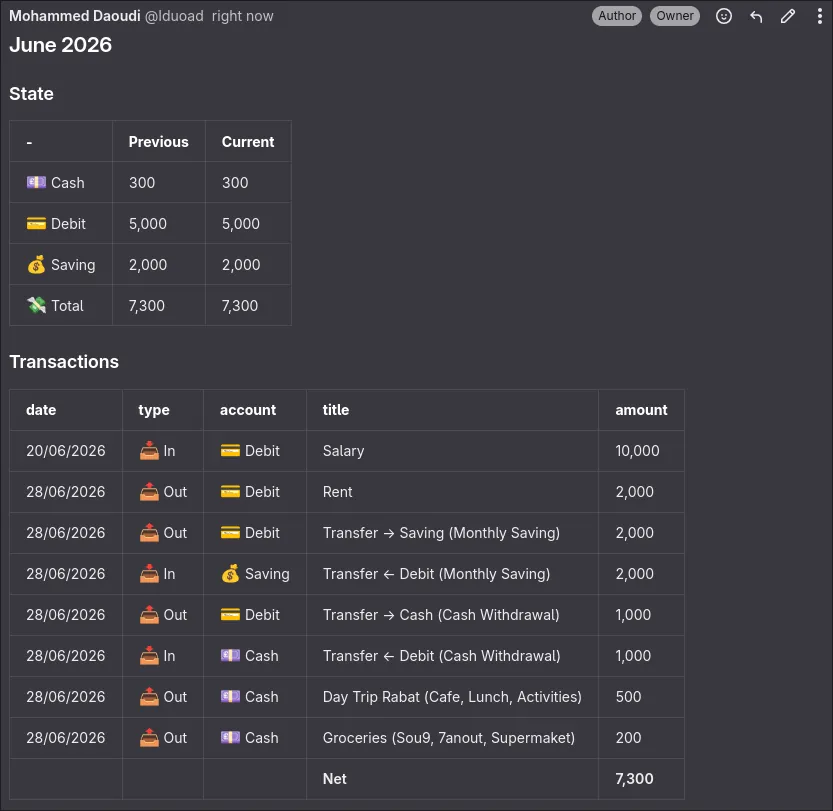Edit the comment with the pencil icon
Viewport: 833px width, 811px height.
pyautogui.click(x=788, y=16)
